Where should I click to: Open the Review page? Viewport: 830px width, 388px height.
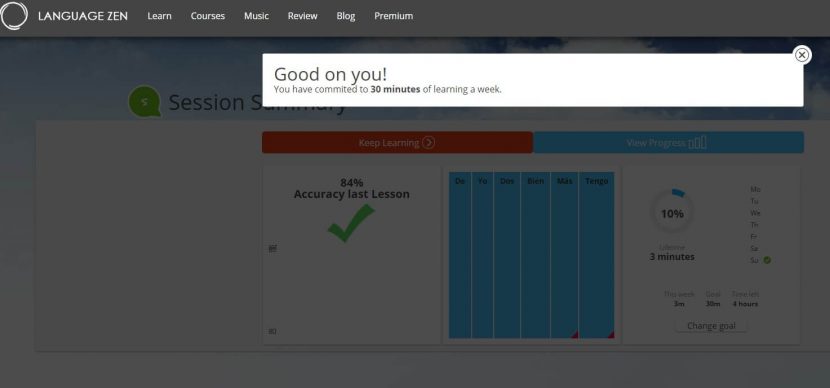point(302,16)
